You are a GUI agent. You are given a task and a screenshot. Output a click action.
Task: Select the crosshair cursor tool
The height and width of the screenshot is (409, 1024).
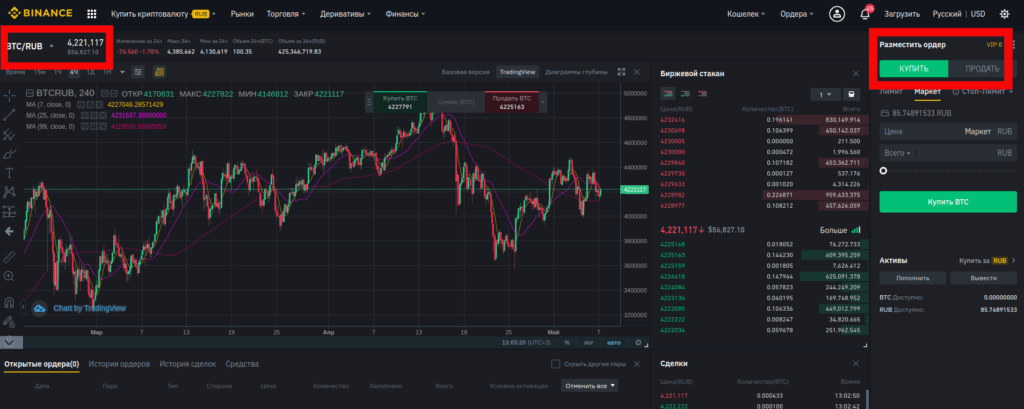pyautogui.click(x=9, y=94)
